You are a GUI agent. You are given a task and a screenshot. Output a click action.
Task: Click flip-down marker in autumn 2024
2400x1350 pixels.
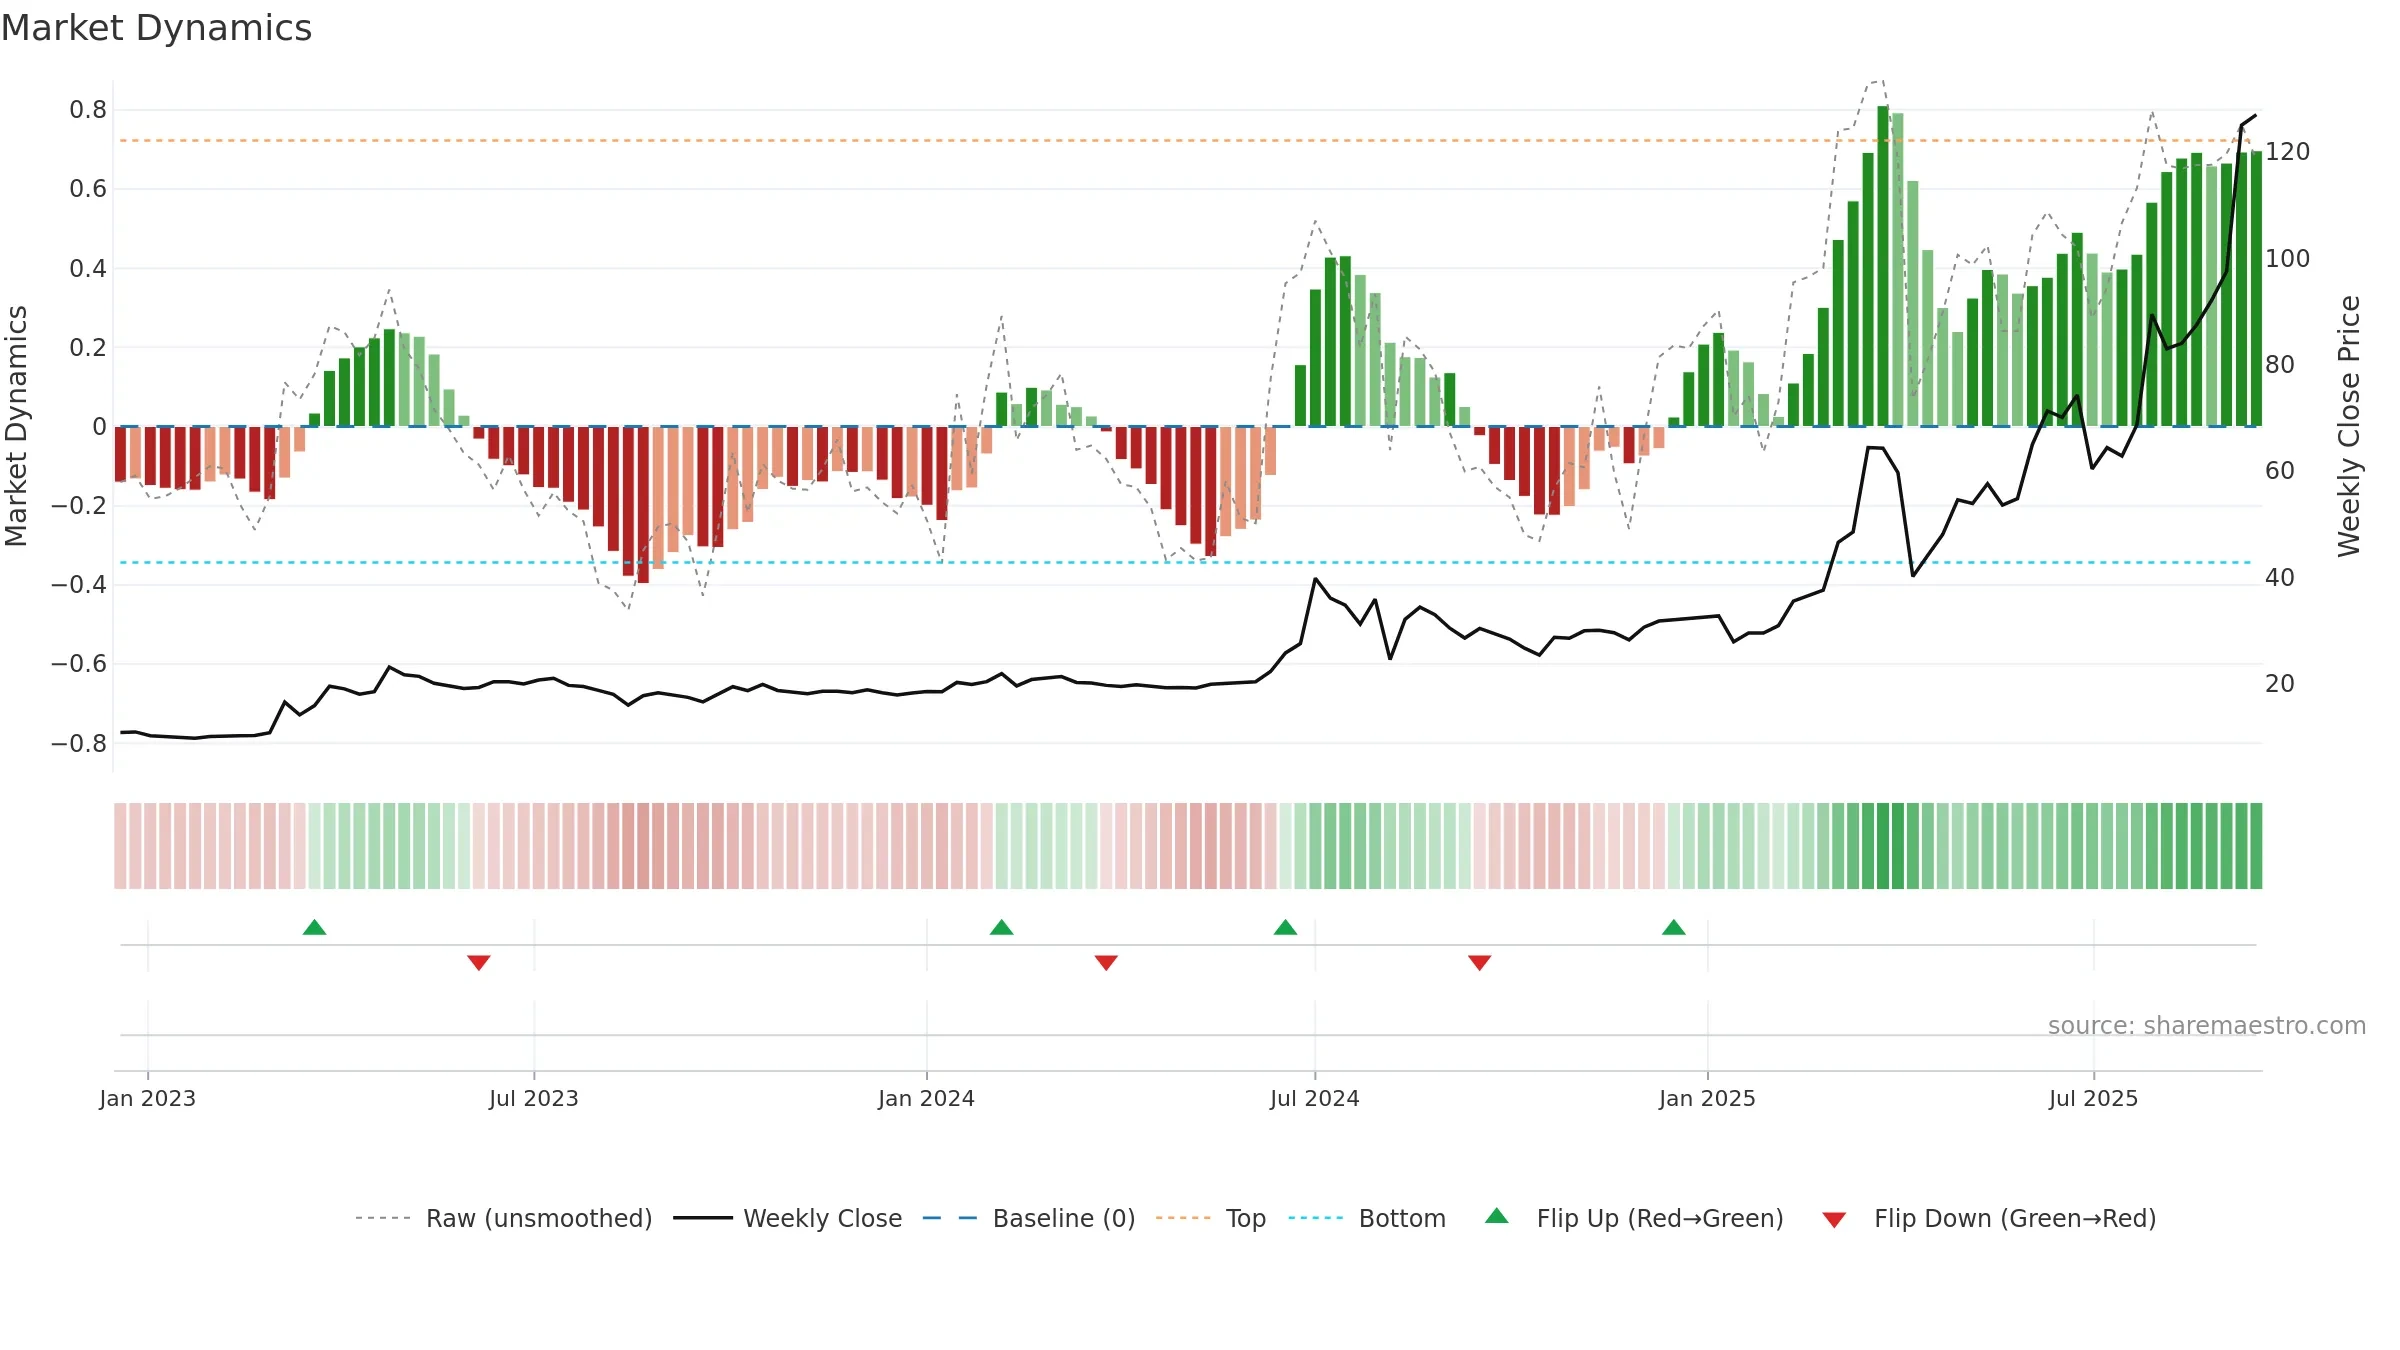(x=1480, y=962)
